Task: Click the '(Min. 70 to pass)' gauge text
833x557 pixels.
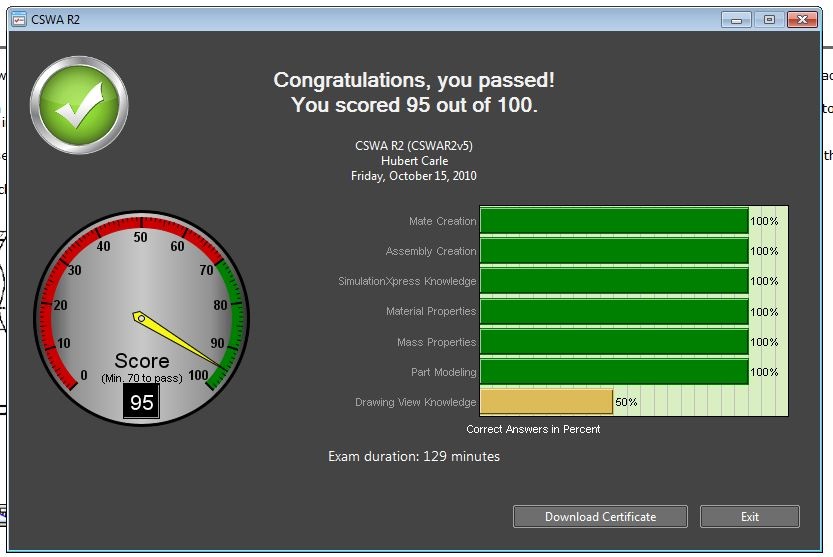Action: tap(142, 378)
